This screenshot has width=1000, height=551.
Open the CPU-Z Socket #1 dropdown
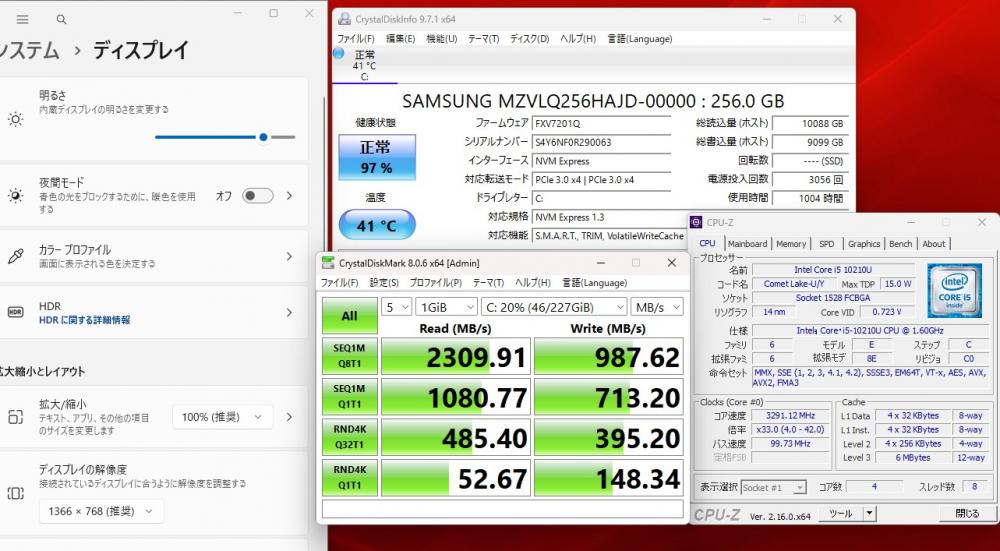[774, 487]
